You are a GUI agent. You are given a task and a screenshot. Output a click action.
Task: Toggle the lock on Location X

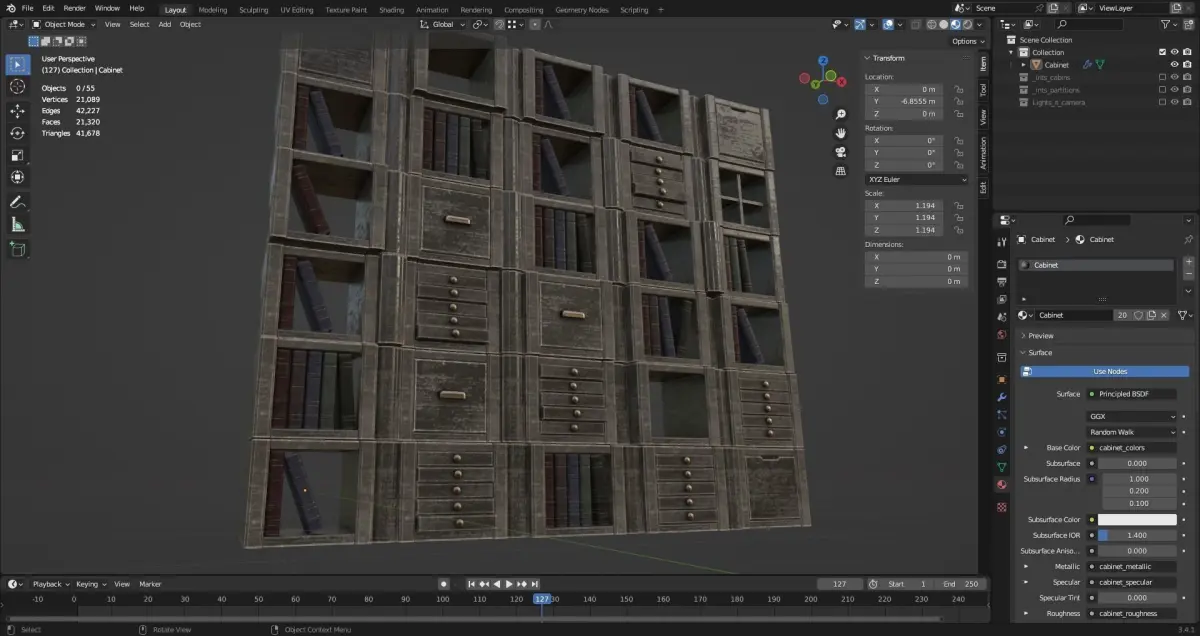coord(958,89)
